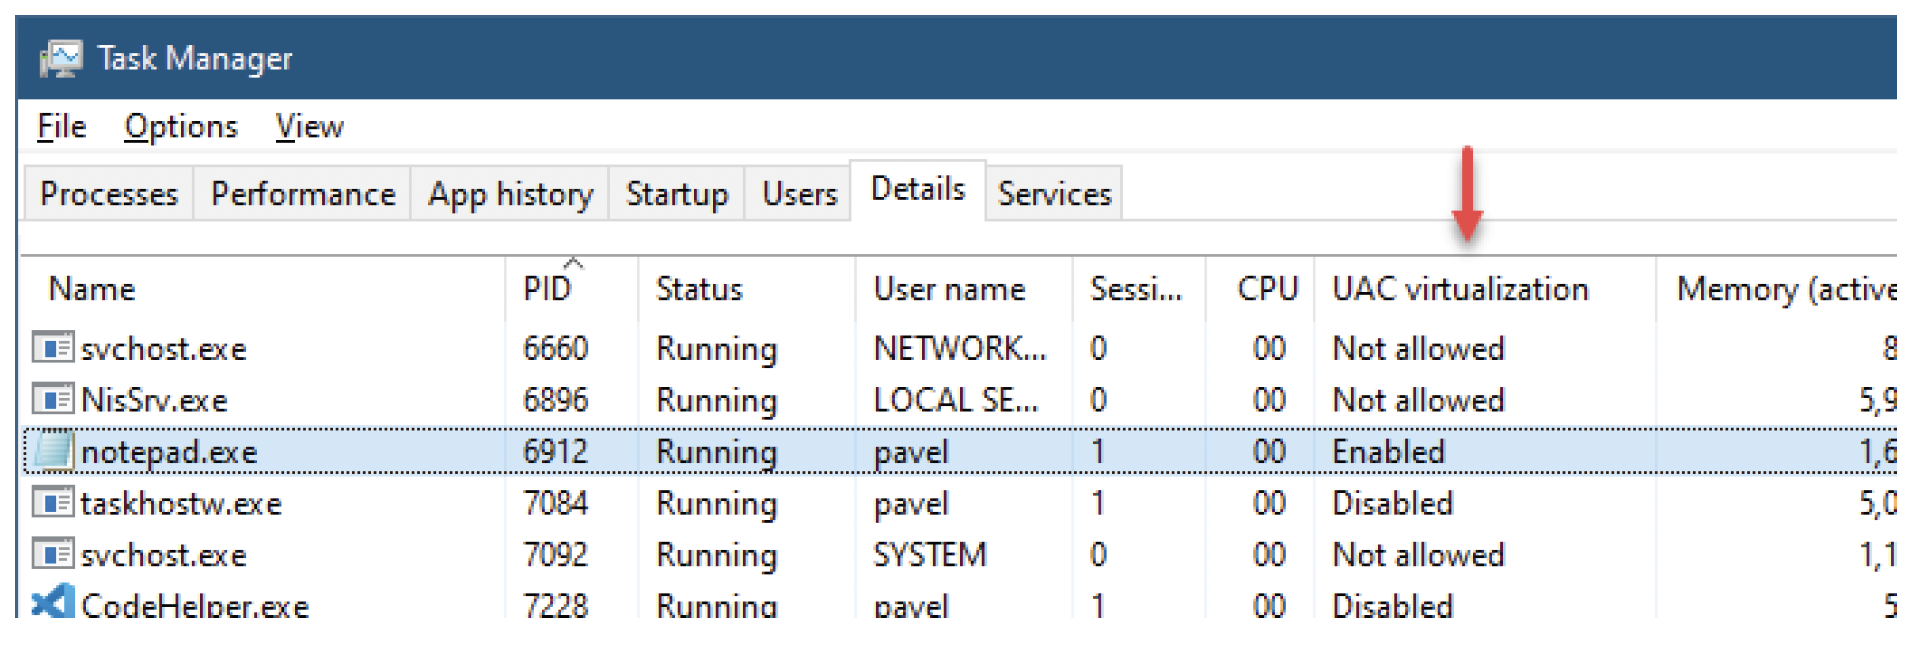The height and width of the screenshot is (646, 1914).
Task: Open the App history tab
Action: pyautogui.click(x=510, y=193)
